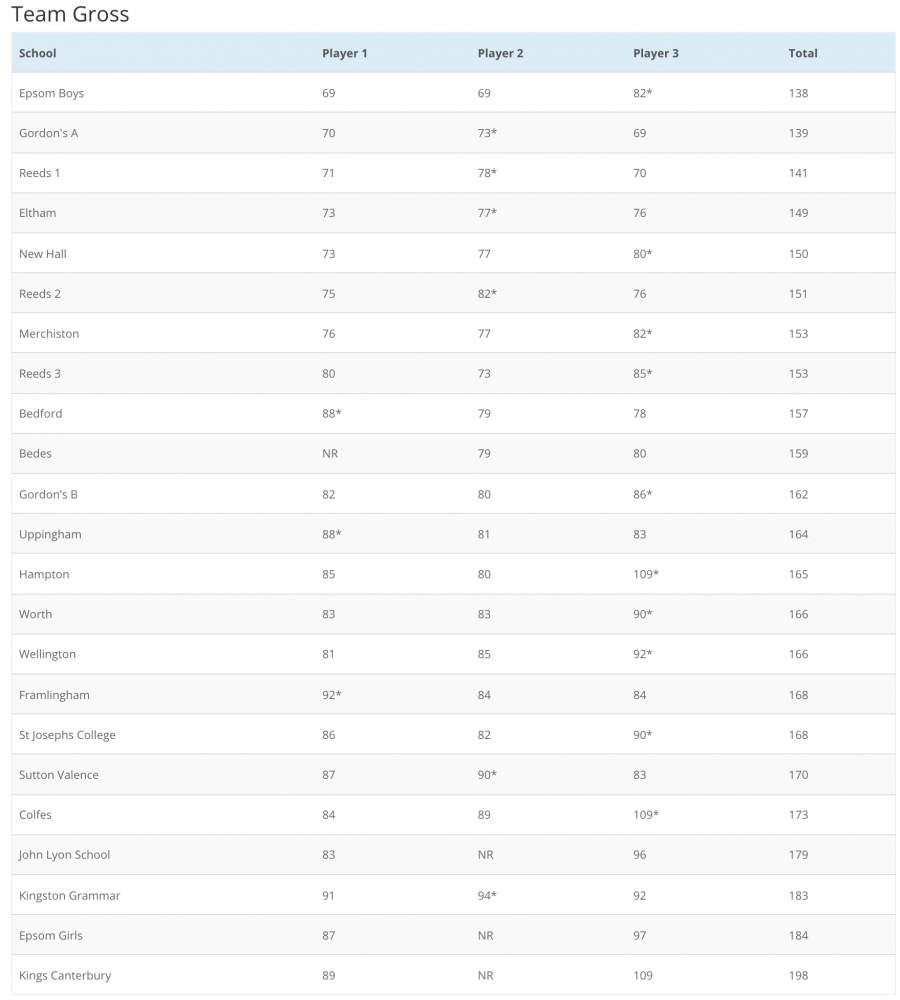Click Framlingham's Player 1 score 92*
This screenshot has height=1000, width=900.
click(x=332, y=694)
